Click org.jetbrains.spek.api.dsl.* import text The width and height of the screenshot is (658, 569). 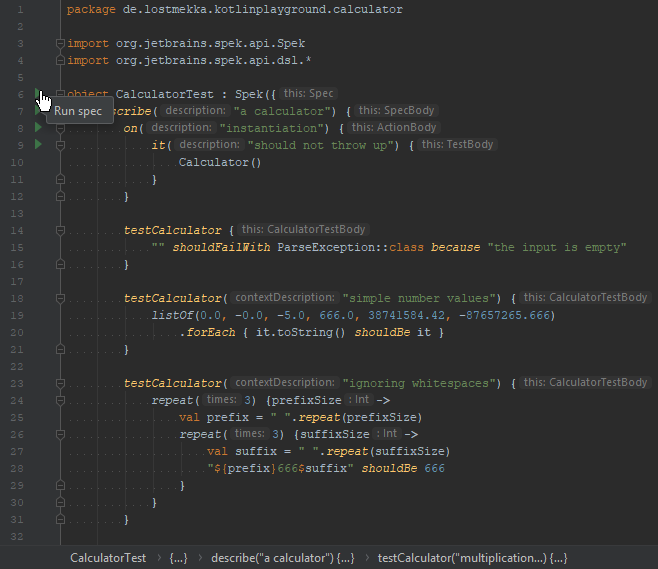(214, 60)
